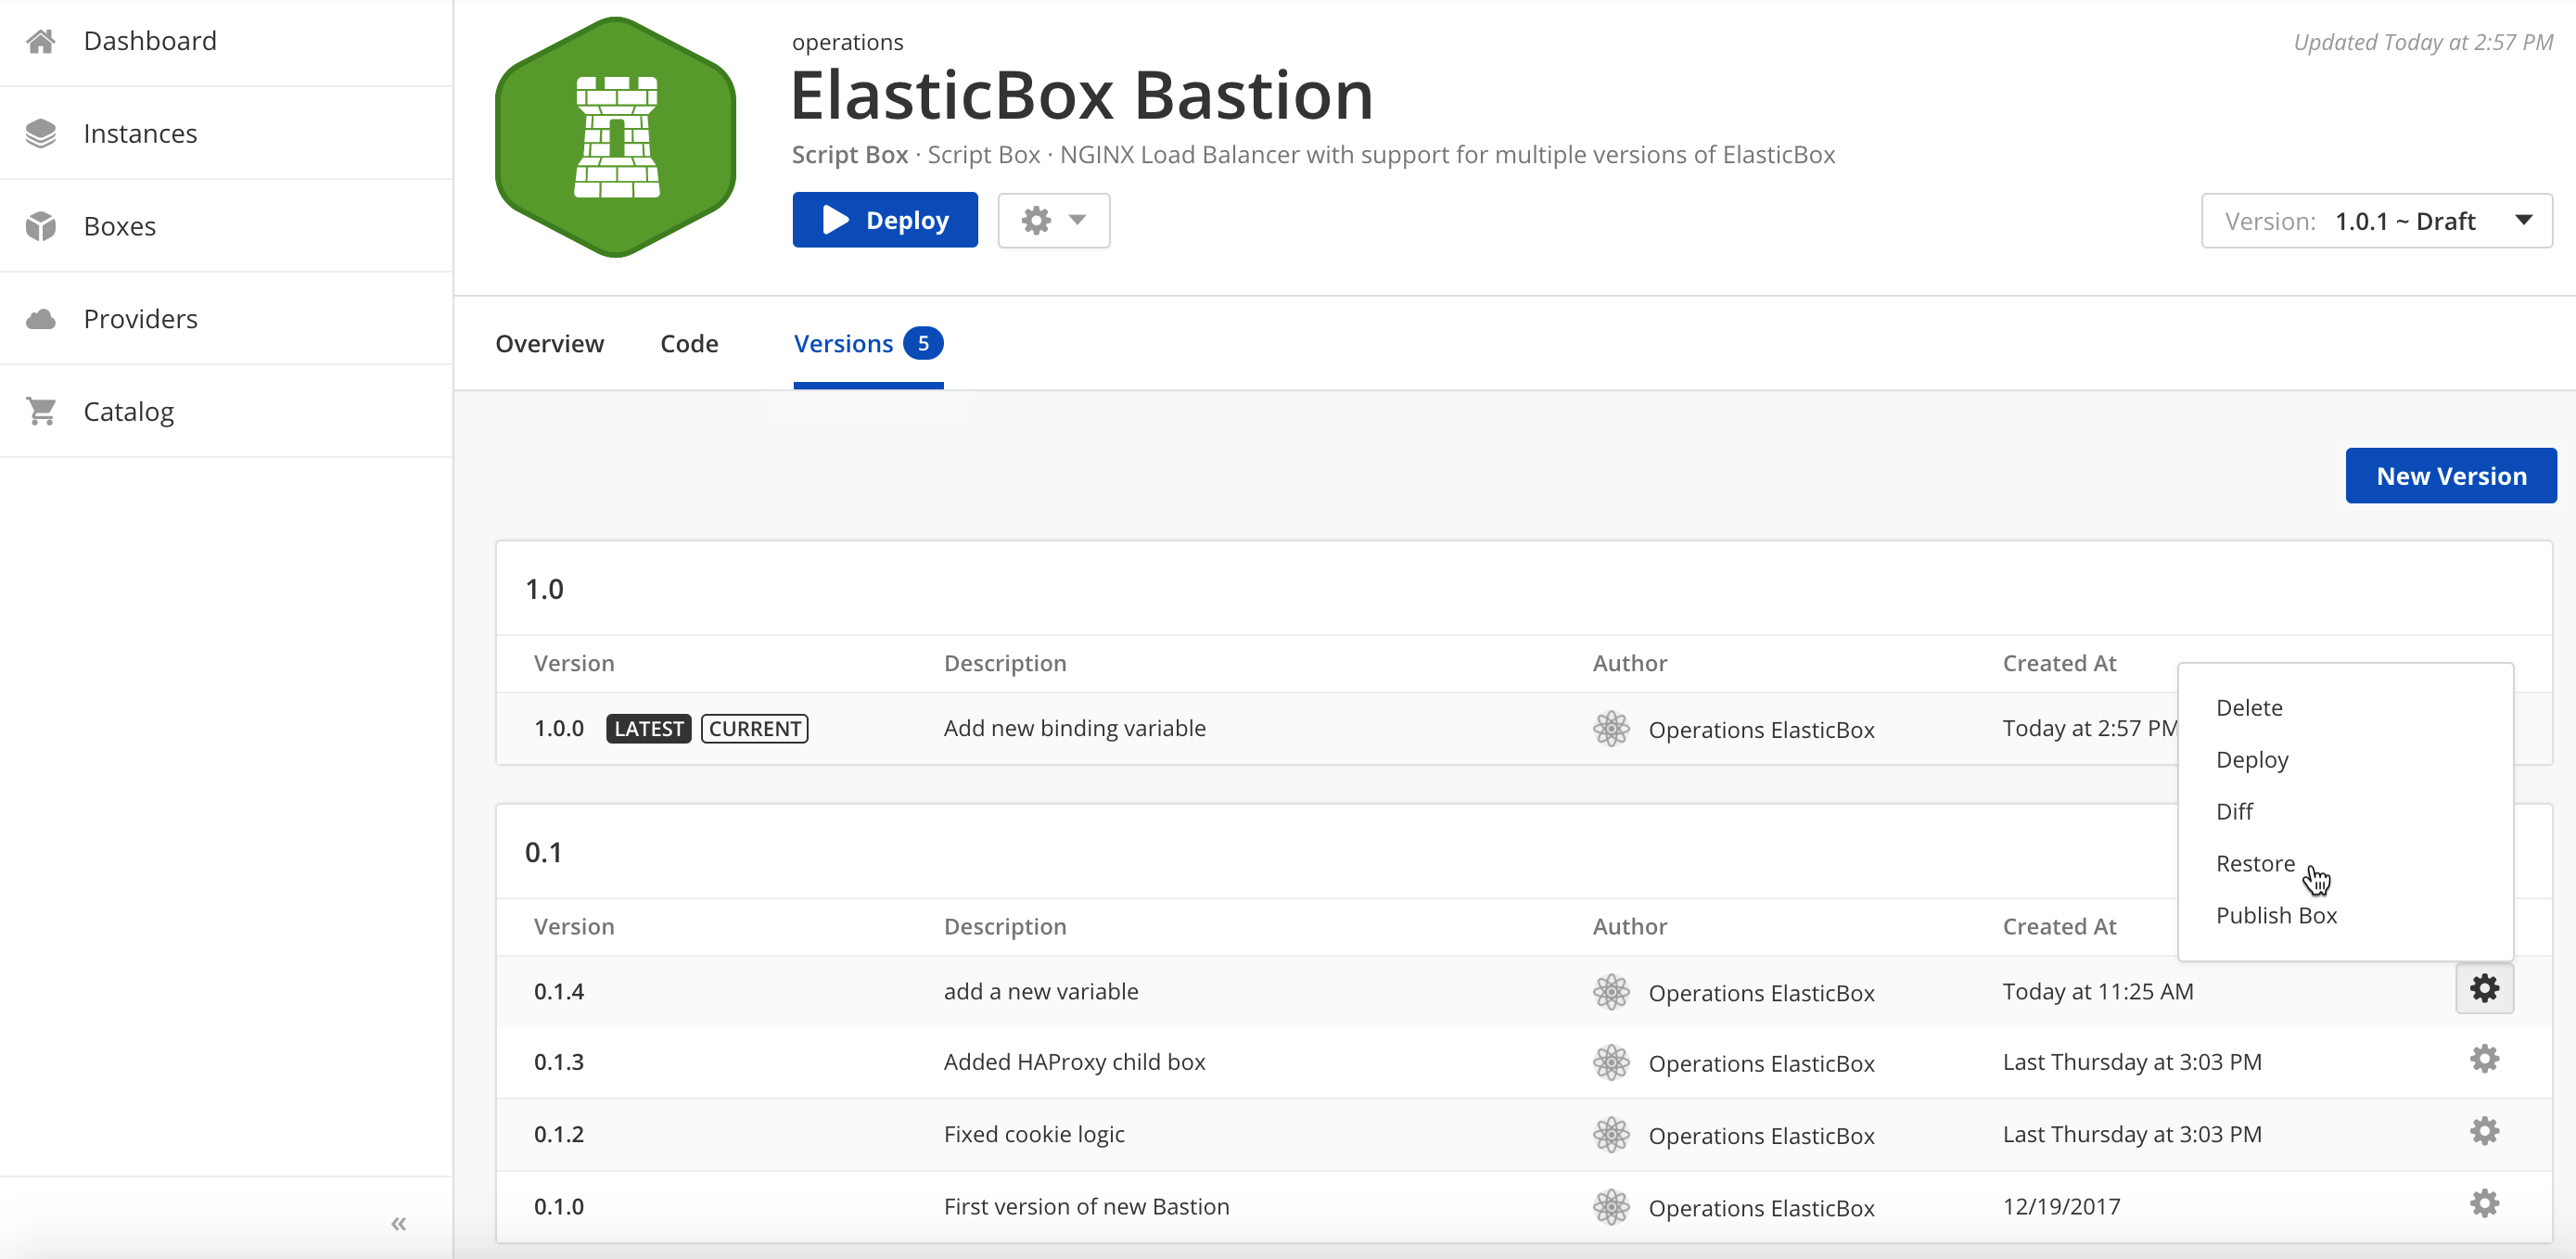Viewport: 2576px width, 1259px height.
Task: Click 'Added HAProxy child box' description
Action: pyautogui.click(x=1075, y=1062)
